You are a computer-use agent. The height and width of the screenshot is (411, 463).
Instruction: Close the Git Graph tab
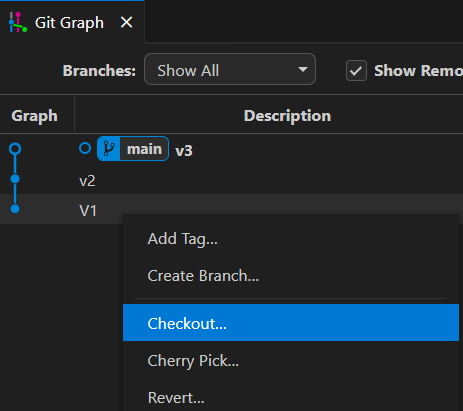coord(126,22)
